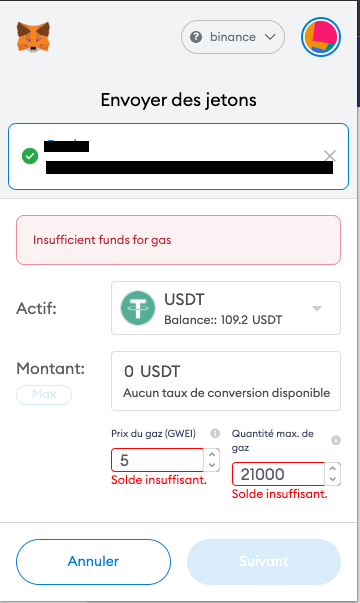Click the Suivant button
360x603 pixels.
[x=264, y=561]
